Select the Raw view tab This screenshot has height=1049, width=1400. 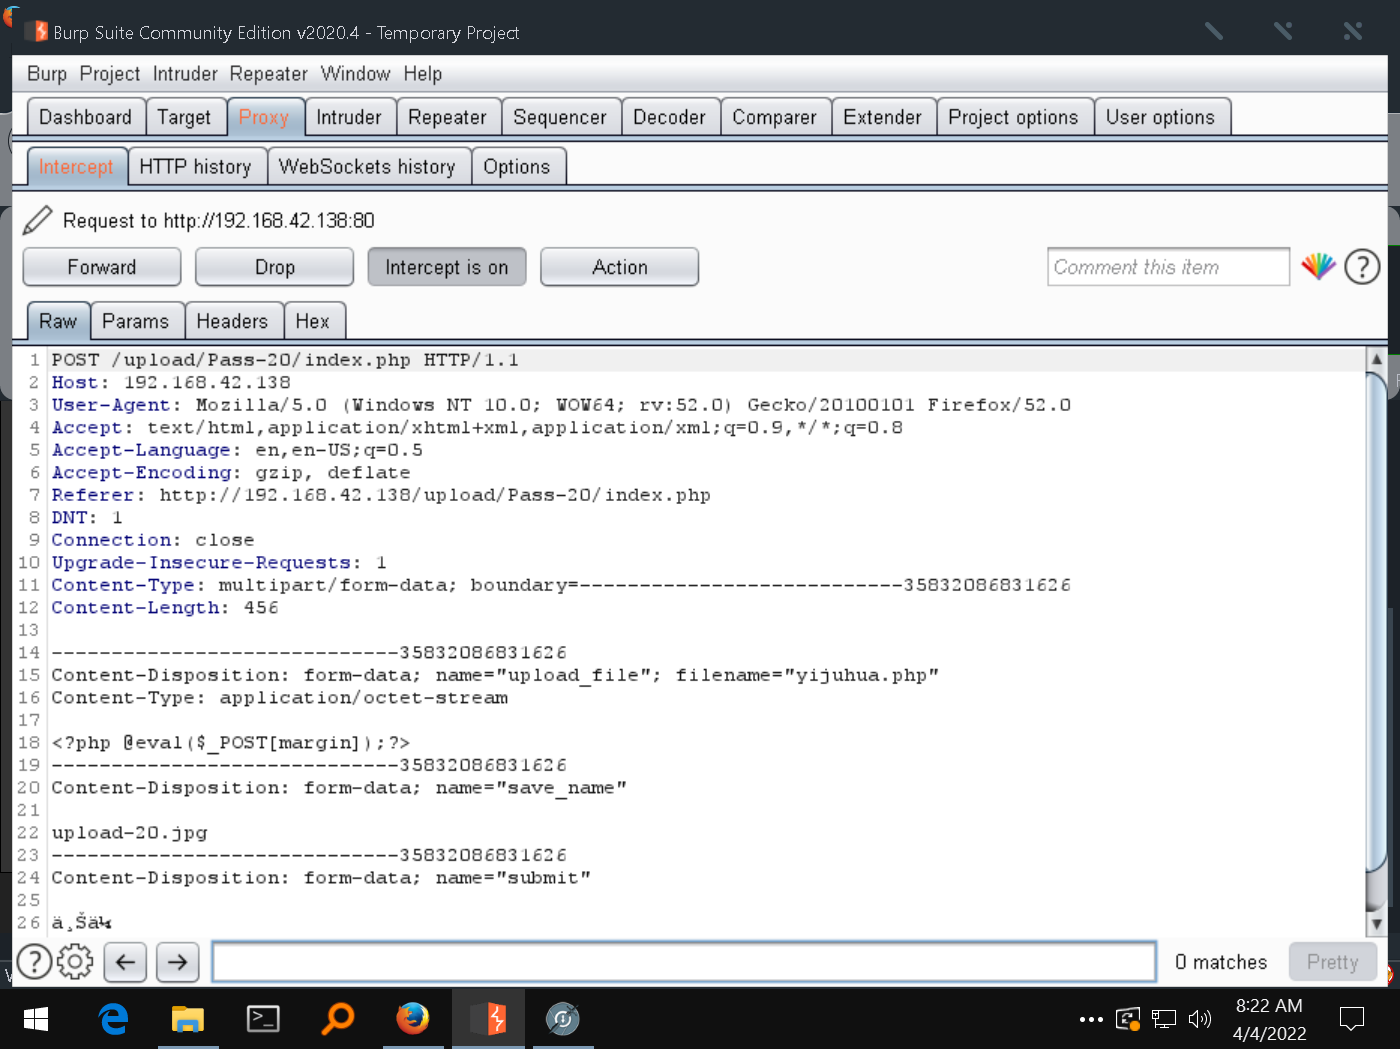[58, 321]
